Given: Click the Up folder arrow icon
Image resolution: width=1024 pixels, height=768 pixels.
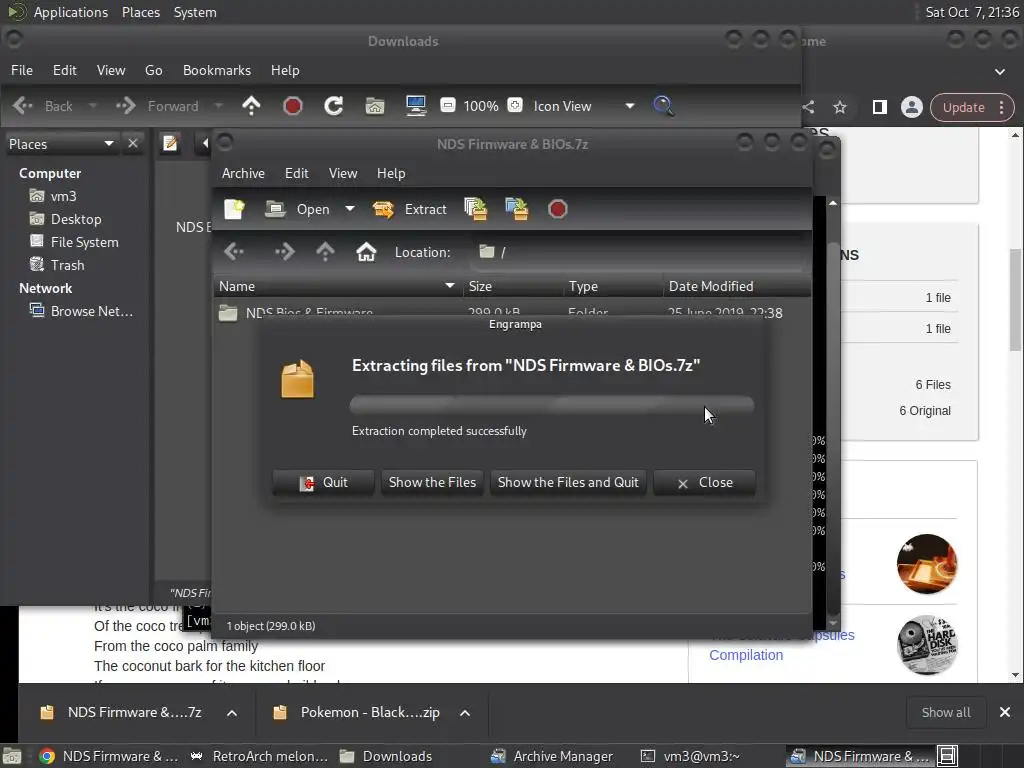Looking at the screenshot, I should (x=251, y=106).
